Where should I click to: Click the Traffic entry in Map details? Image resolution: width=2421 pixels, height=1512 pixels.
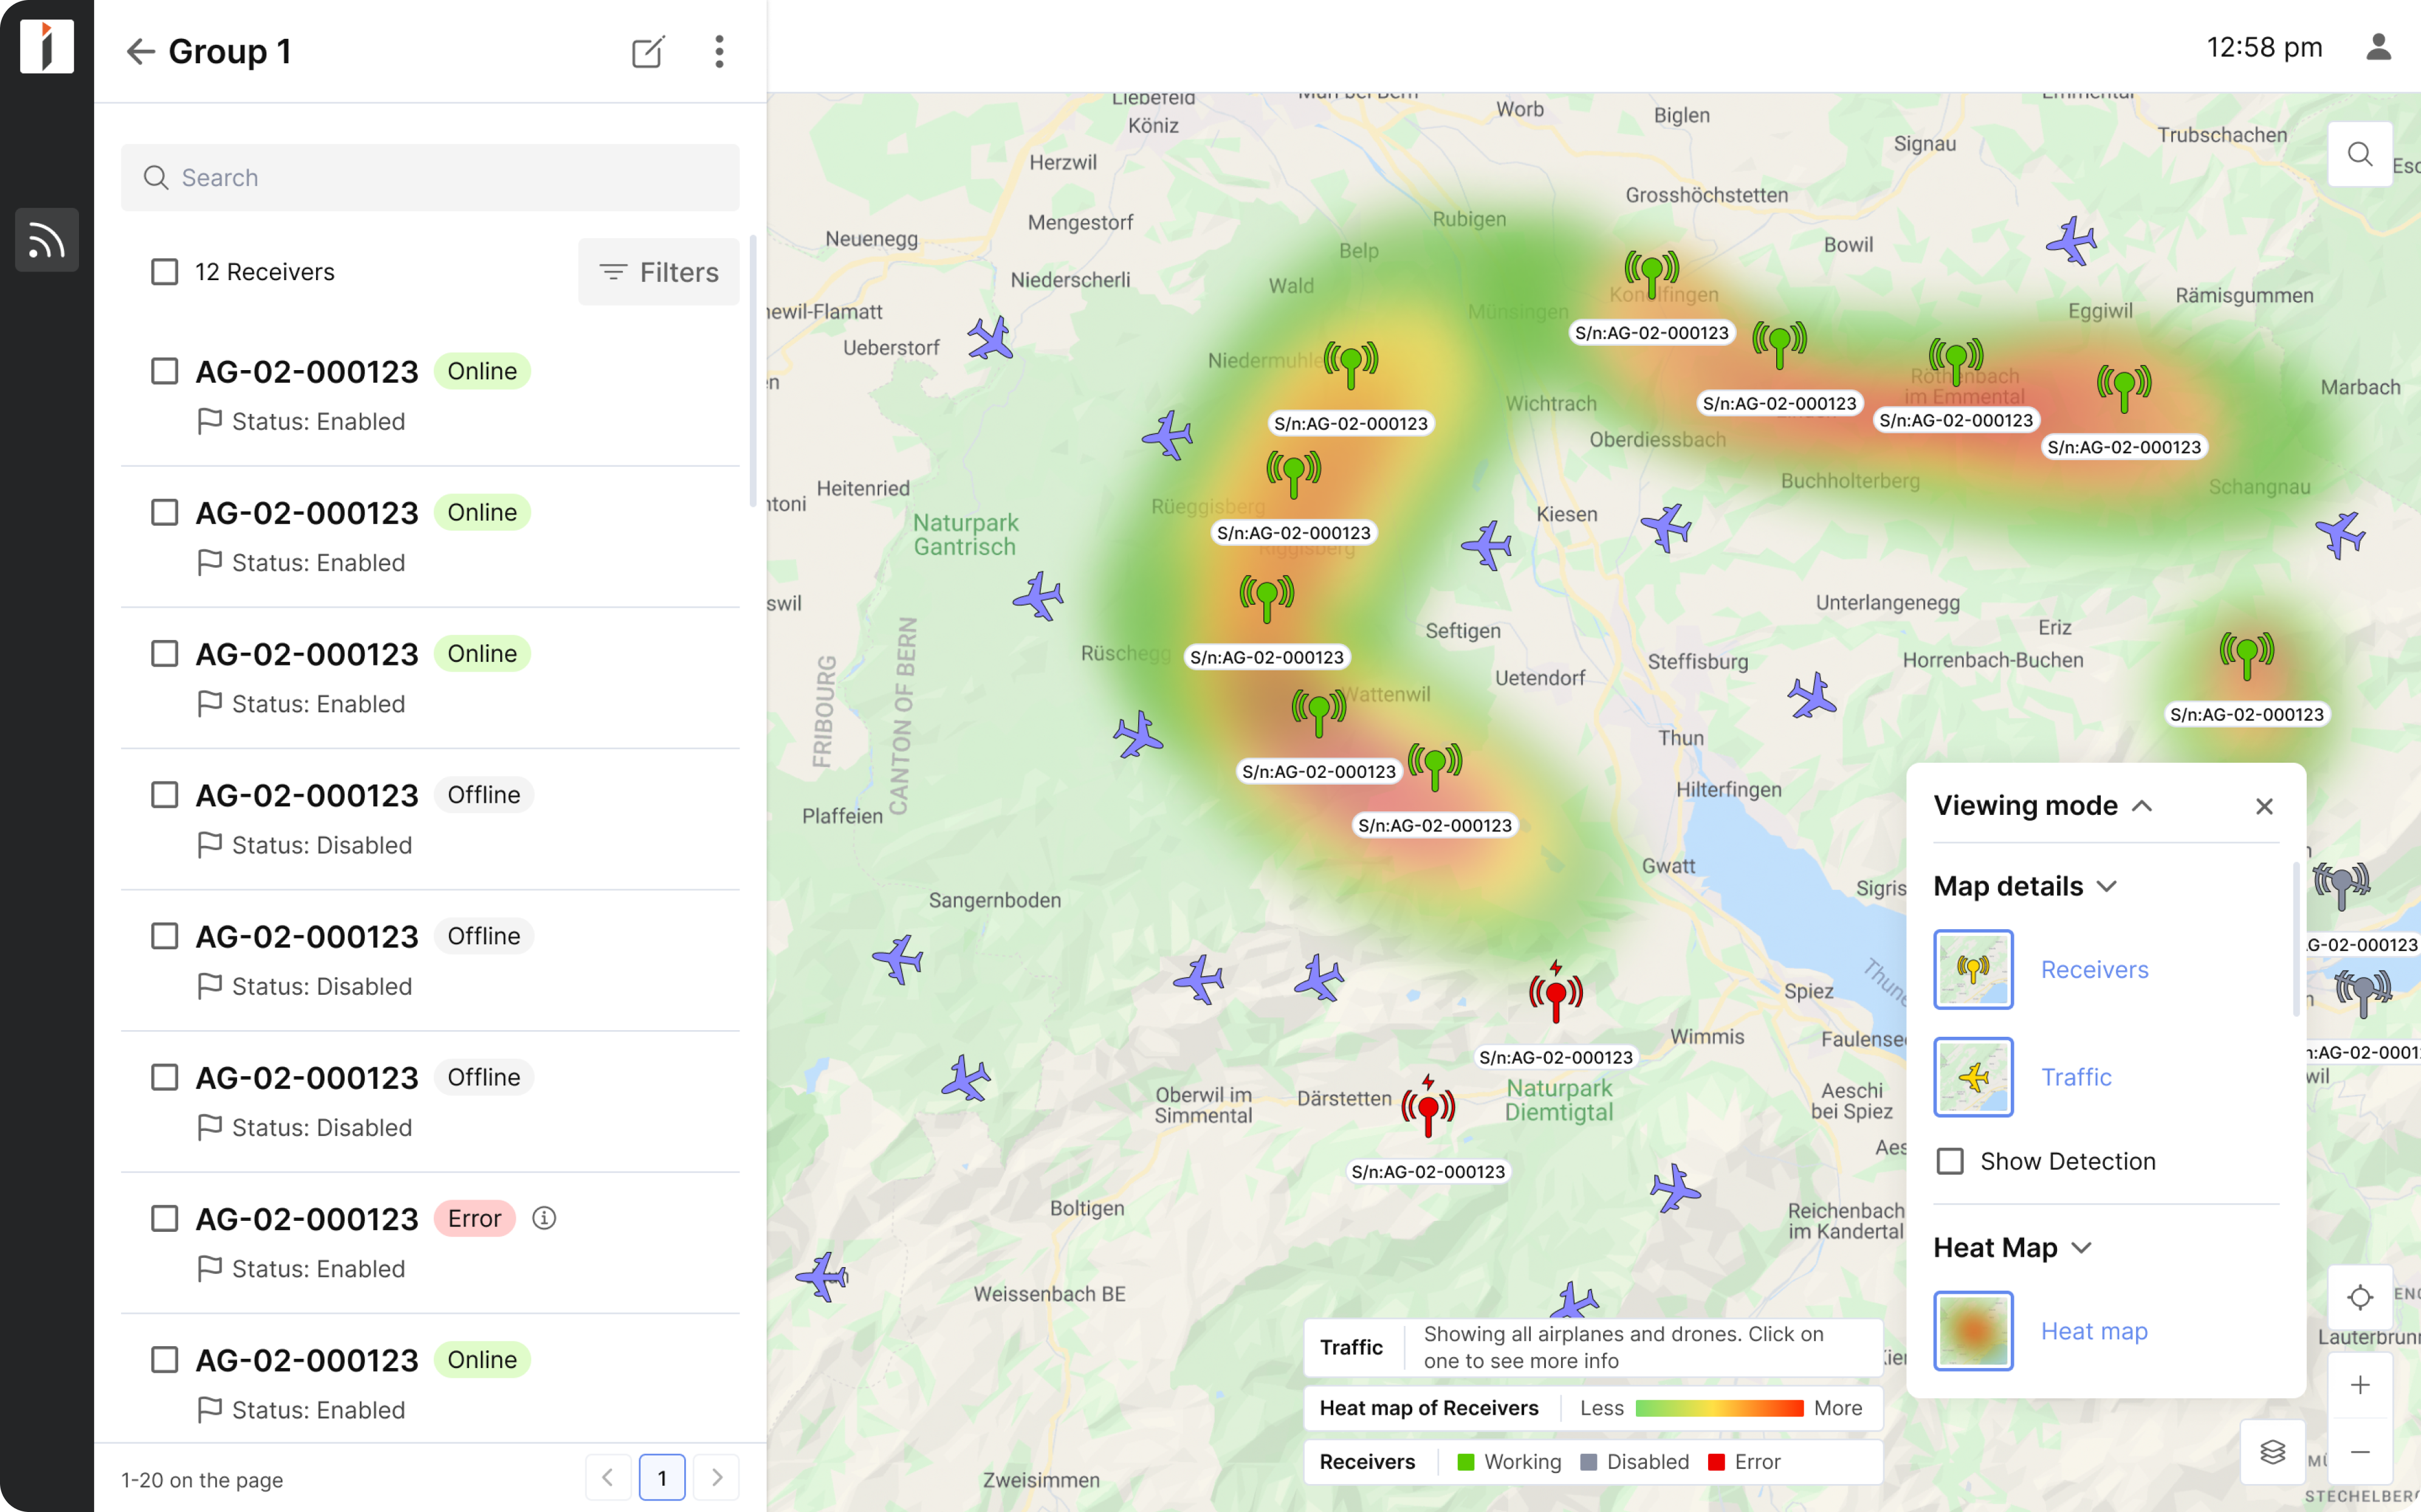[2077, 1077]
